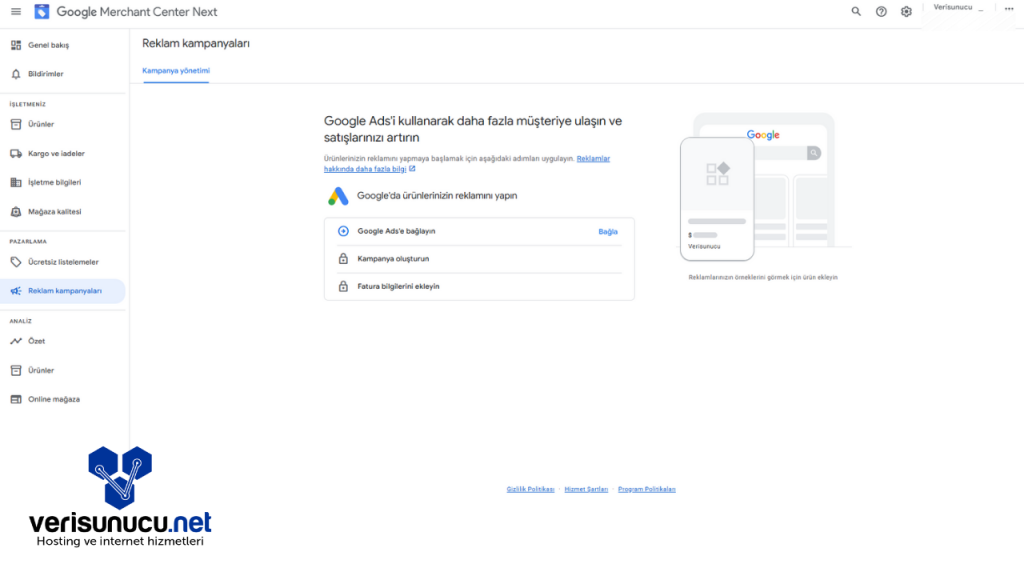The image size is (1024, 576).
Task: Click the Bildirimler bell icon
Action: [16, 74]
